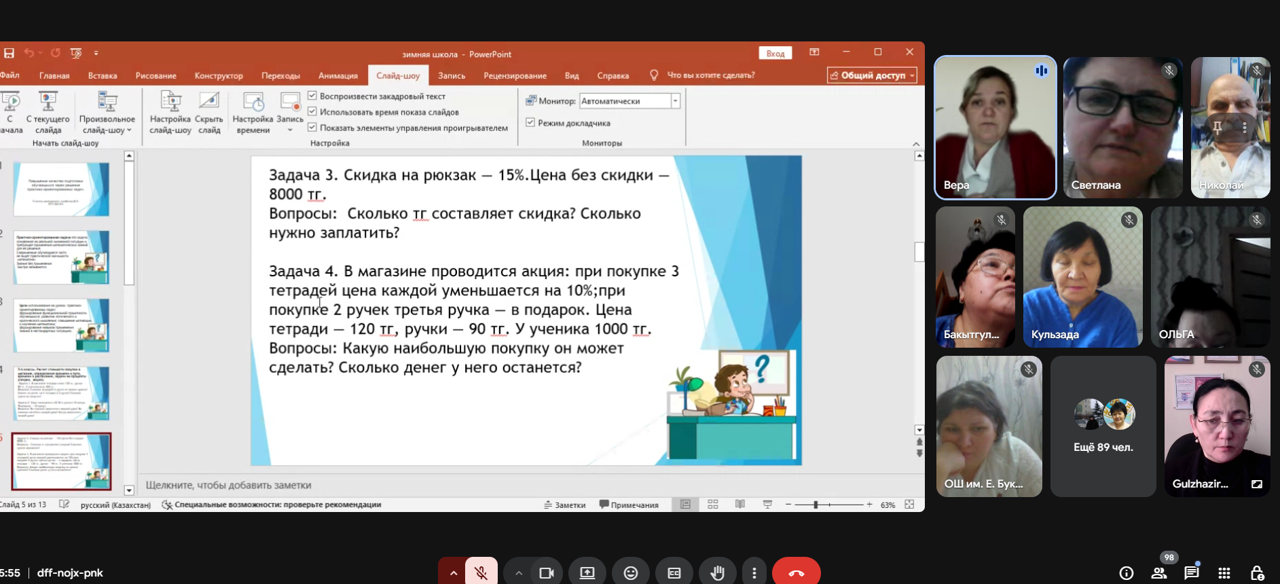This screenshot has width=1280, height=584.
Task: Uncheck 'Воспроизвести закадровый текст'
Action: (313, 97)
